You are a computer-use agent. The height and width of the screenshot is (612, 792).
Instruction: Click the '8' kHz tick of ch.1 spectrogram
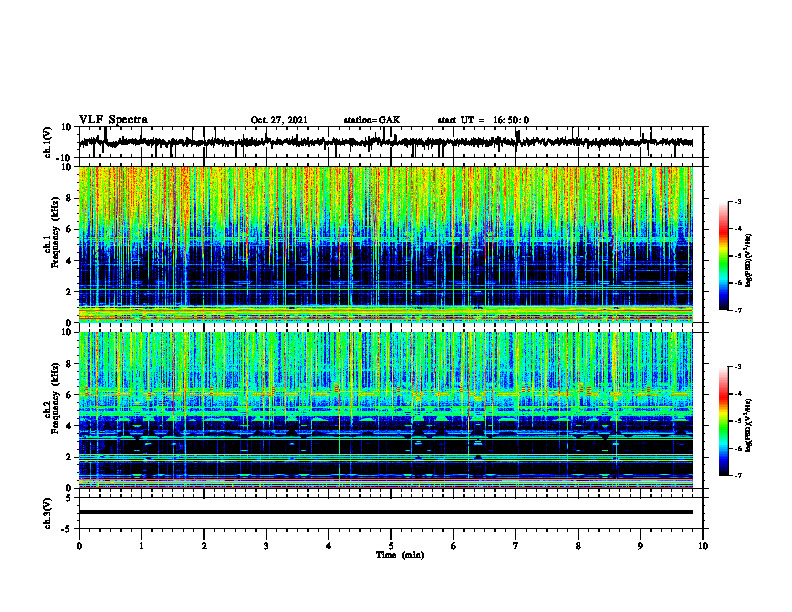(69, 198)
